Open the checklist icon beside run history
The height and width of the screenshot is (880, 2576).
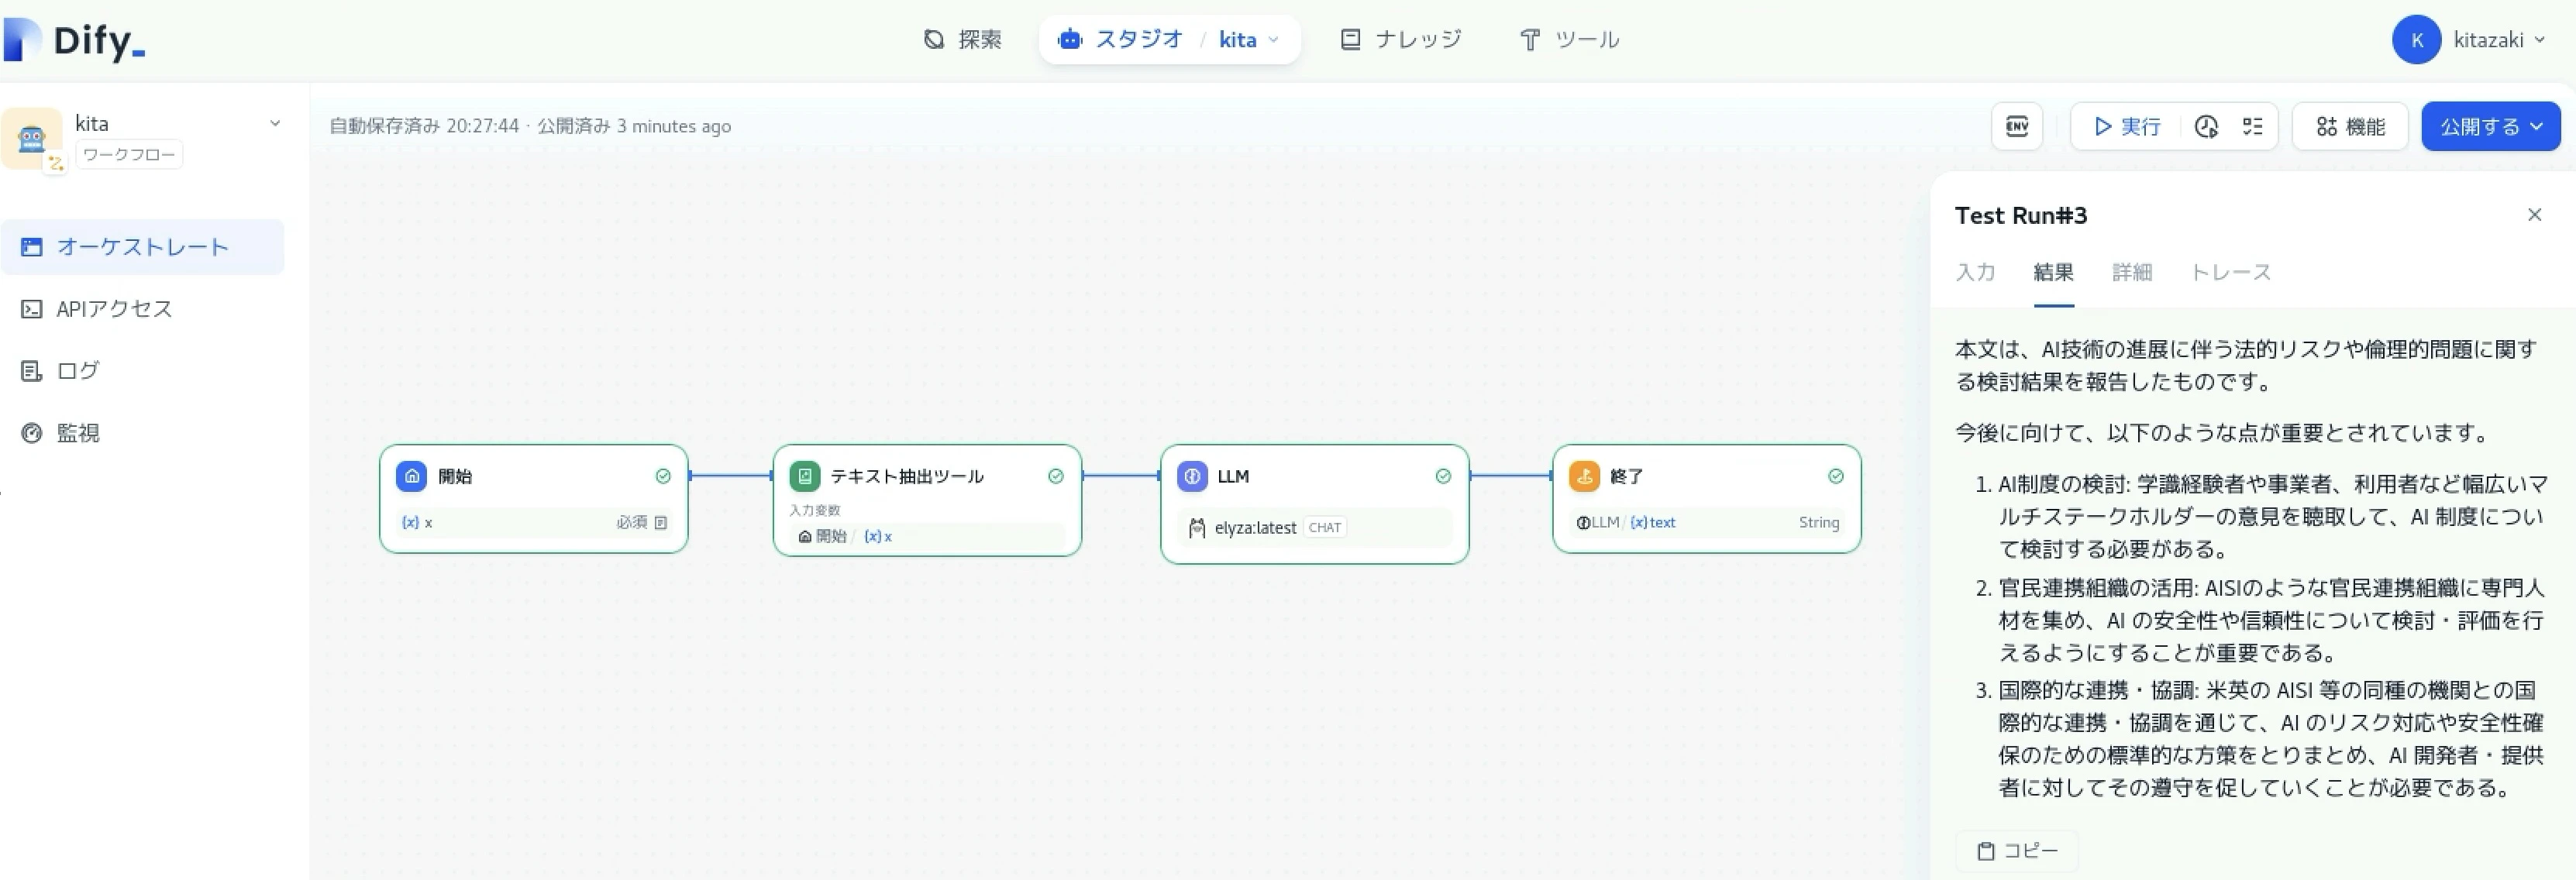2252,127
